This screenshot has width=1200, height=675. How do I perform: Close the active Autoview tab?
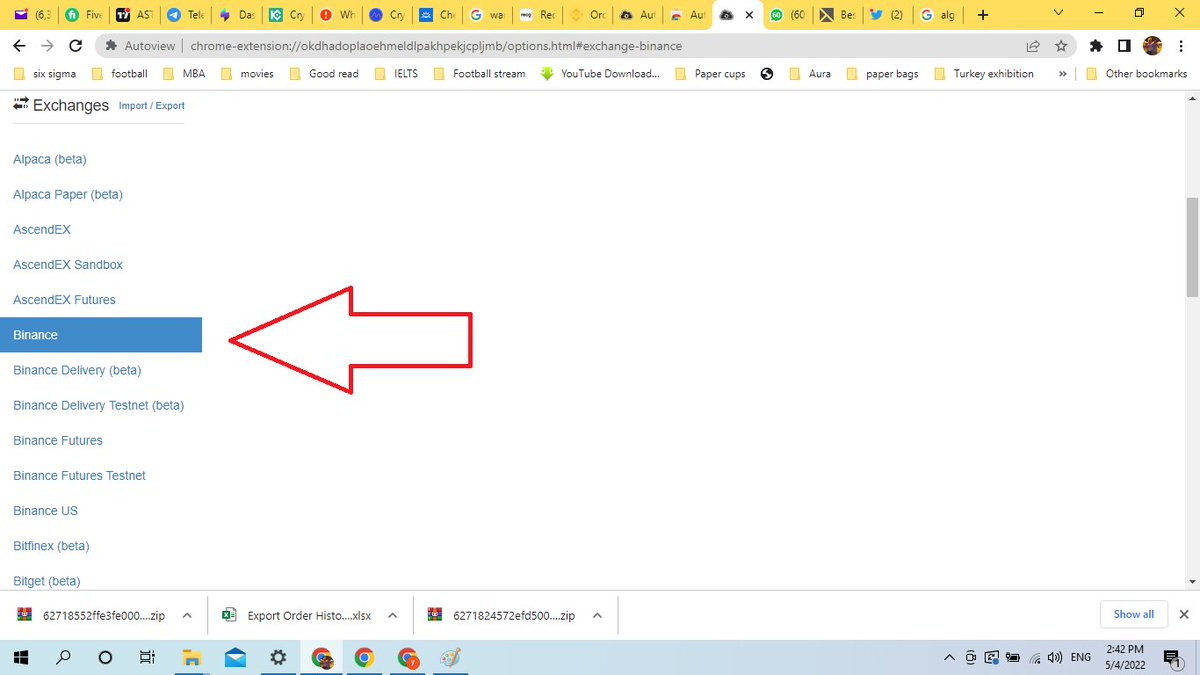coord(748,15)
